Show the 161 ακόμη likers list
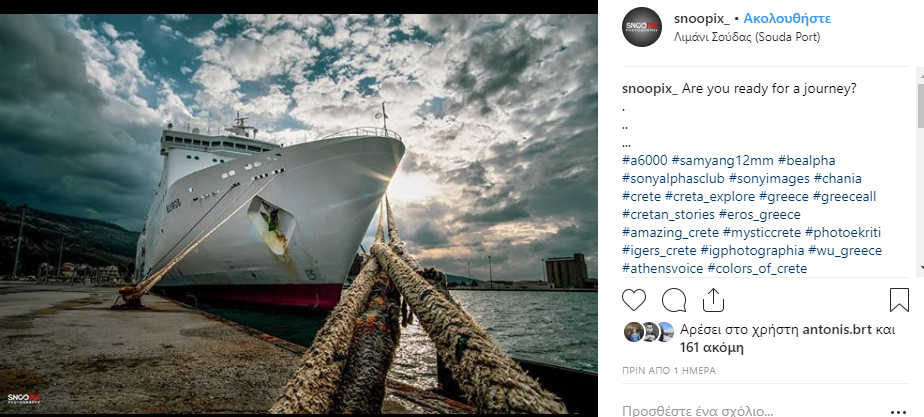The image size is (924, 417). pyautogui.click(x=712, y=348)
